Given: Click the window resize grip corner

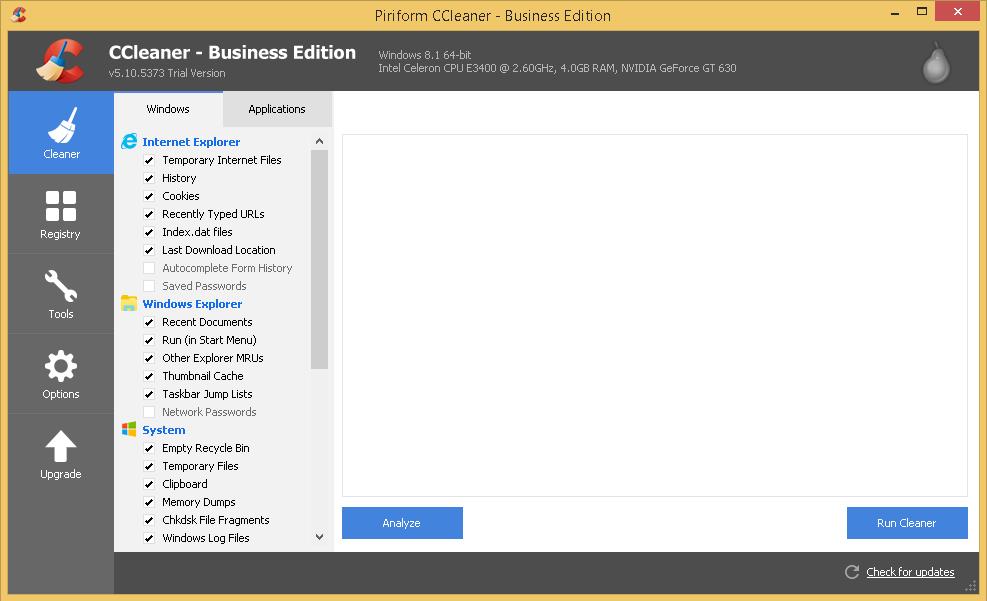Looking at the screenshot, I should pos(971,586).
